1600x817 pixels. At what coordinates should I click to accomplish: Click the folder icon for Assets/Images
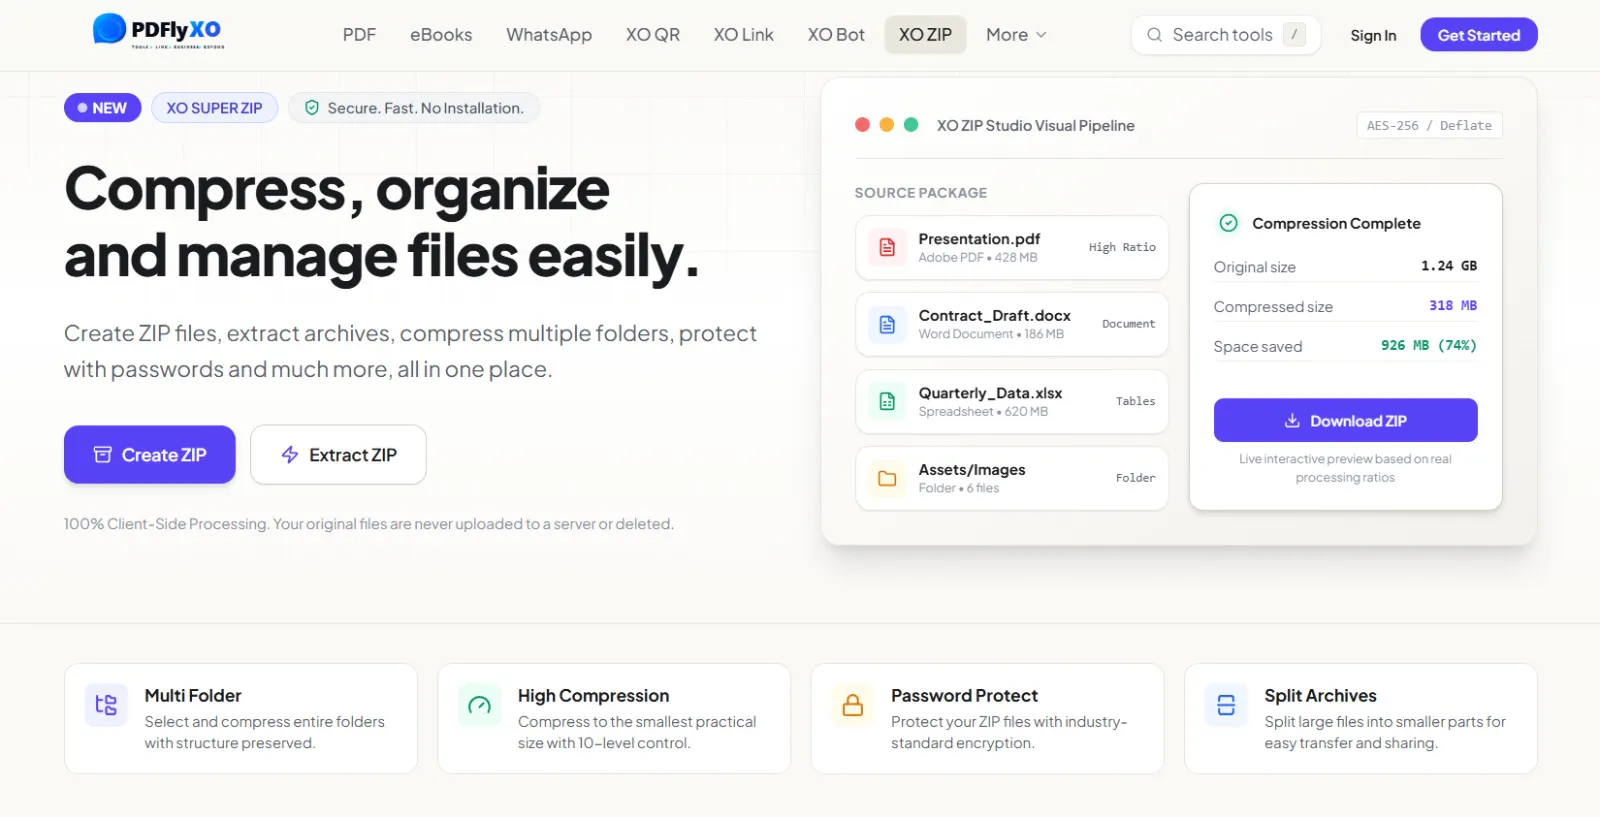tap(887, 478)
